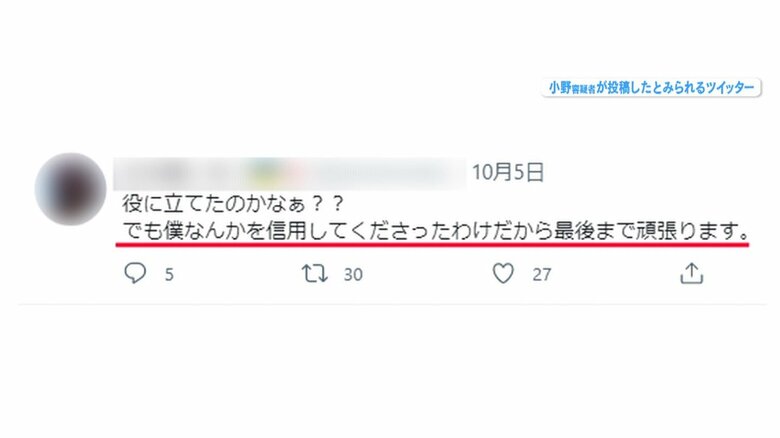Viewport: 780px width, 438px height.
Task: Click でも僕なんか at second line start
Action: 183,231
